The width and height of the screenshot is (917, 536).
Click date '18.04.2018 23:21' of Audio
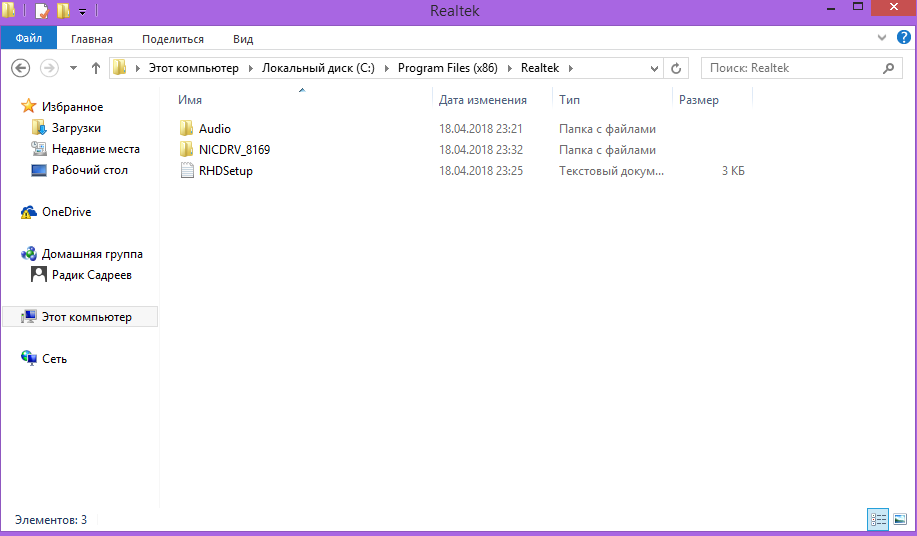pyautogui.click(x=481, y=129)
